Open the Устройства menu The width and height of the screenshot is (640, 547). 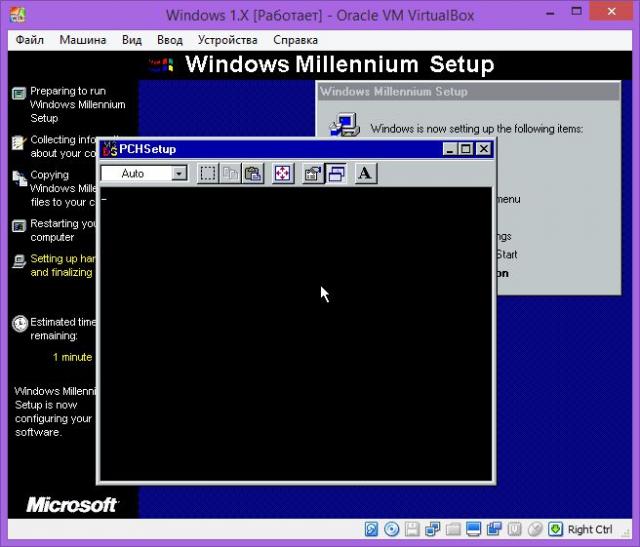pyautogui.click(x=228, y=40)
